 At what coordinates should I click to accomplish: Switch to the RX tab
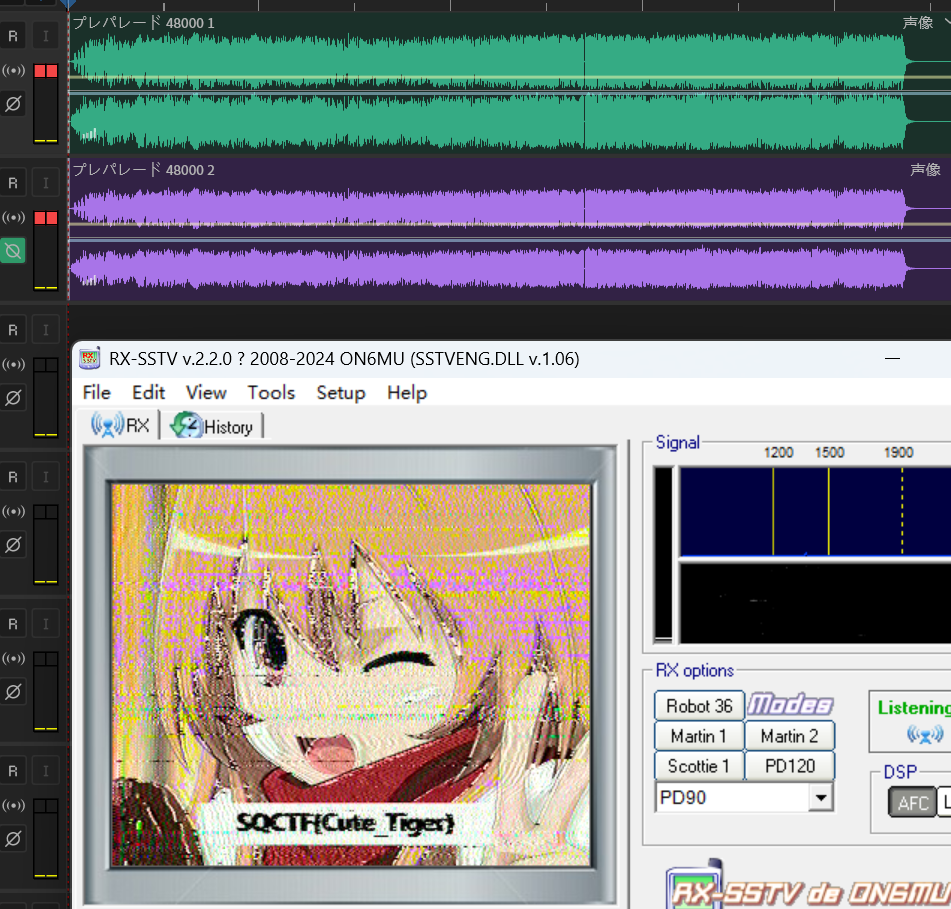tap(120, 425)
